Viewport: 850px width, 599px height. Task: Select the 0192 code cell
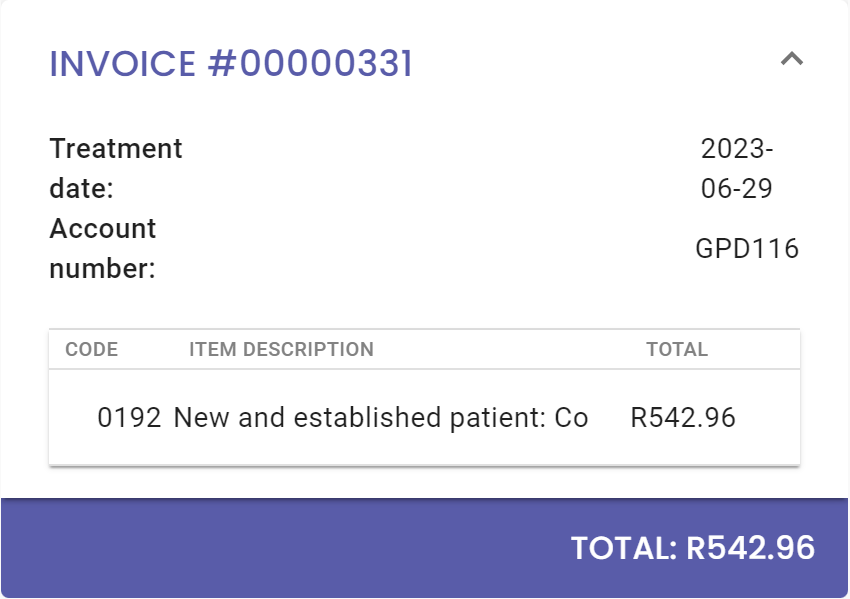pos(129,418)
